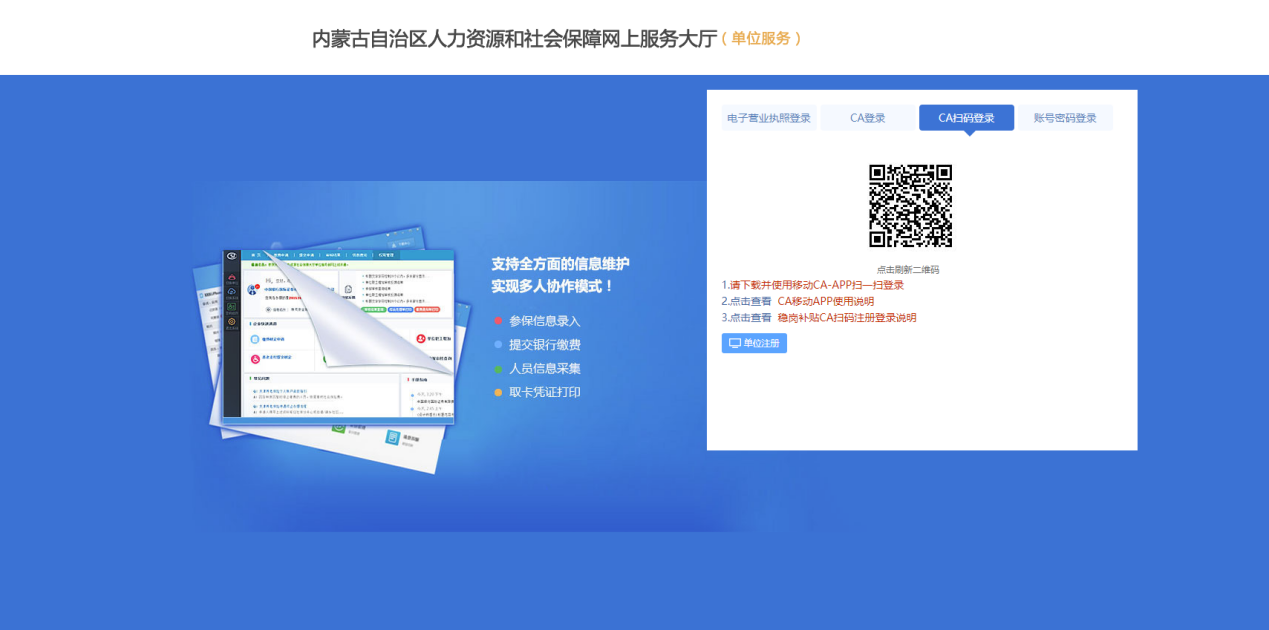1269x630 pixels.
Task: Click the red bullet beside 参保信息录入
Action: pos(498,321)
